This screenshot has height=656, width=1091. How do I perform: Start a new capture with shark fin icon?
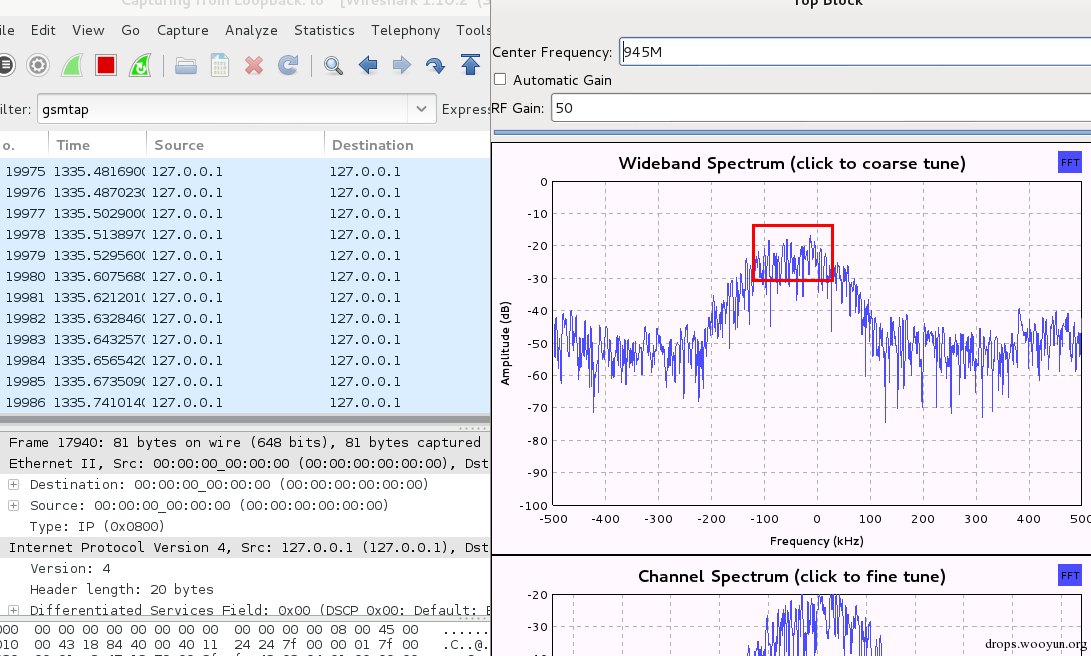[x=72, y=66]
